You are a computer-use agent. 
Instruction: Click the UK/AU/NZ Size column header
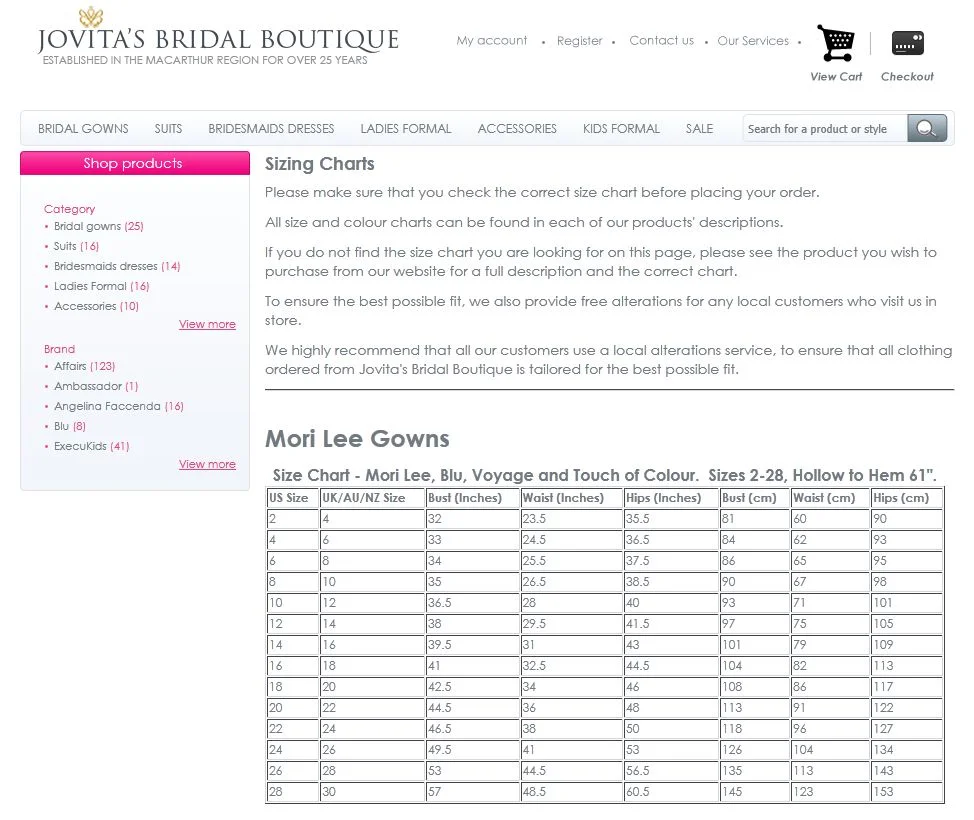tap(372, 498)
